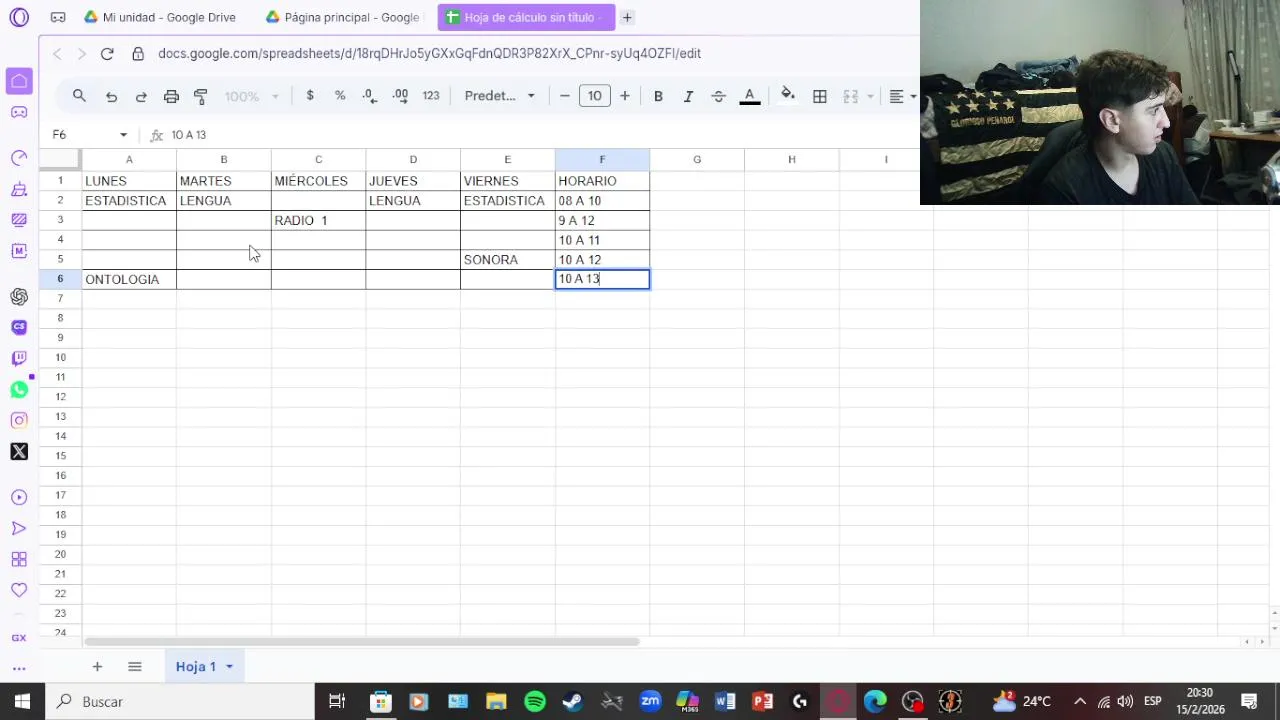Image resolution: width=1280 pixels, height=720 pixels.
Task: Click the URL address bar
Action: coord(430,53)
